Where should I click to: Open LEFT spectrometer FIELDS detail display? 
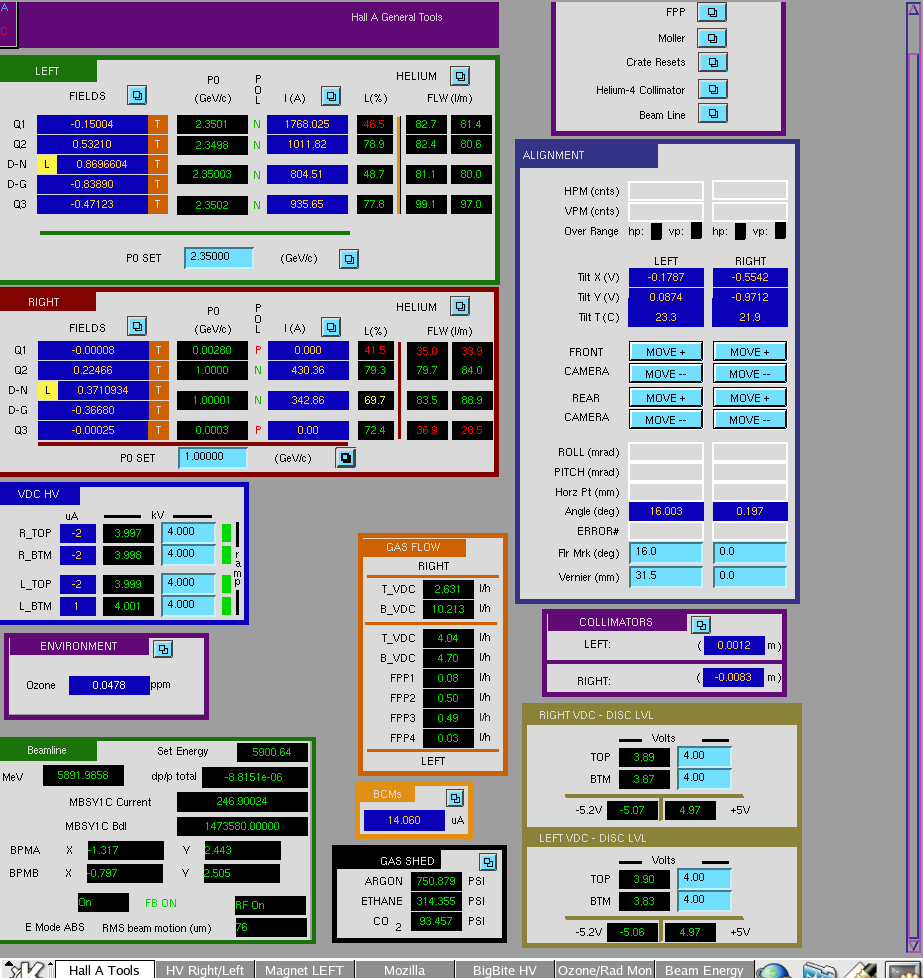[137, 95]
